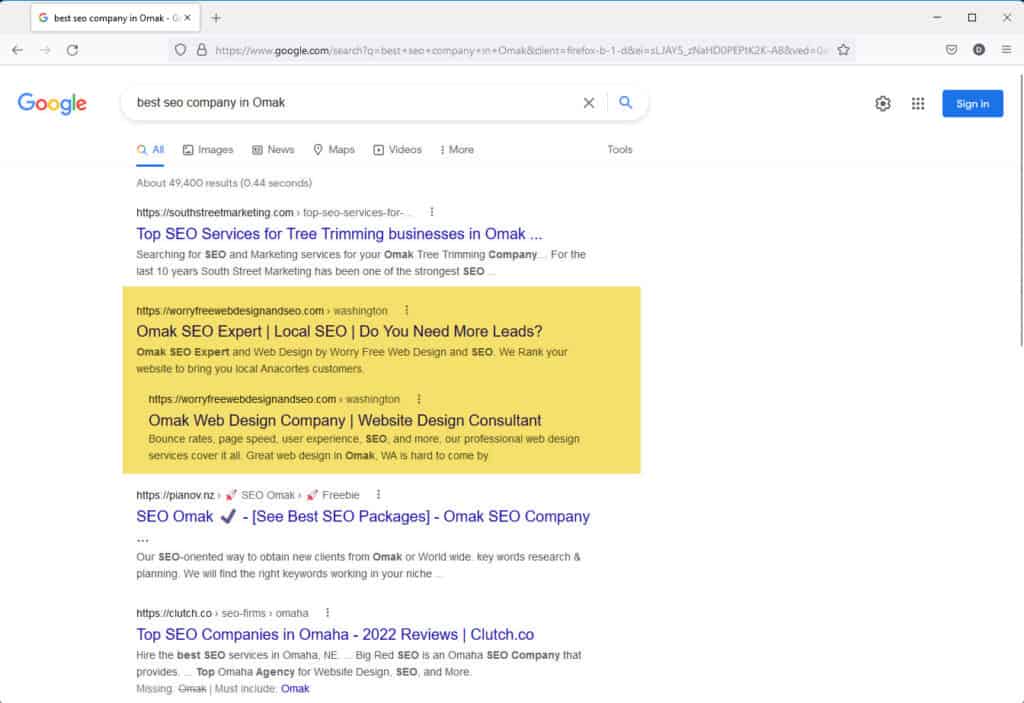View site security padlock info
The width and height of the screenshot is (1024, 703).
click(202, 50)
